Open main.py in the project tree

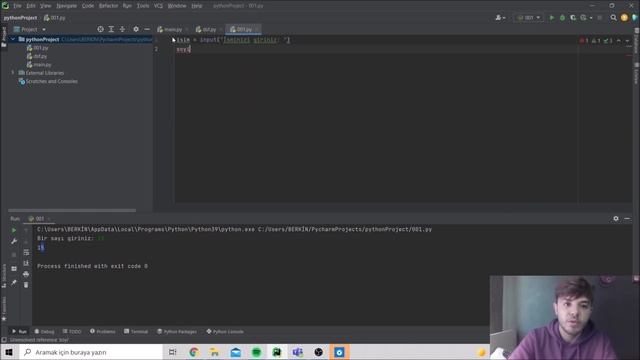point(42,64)
